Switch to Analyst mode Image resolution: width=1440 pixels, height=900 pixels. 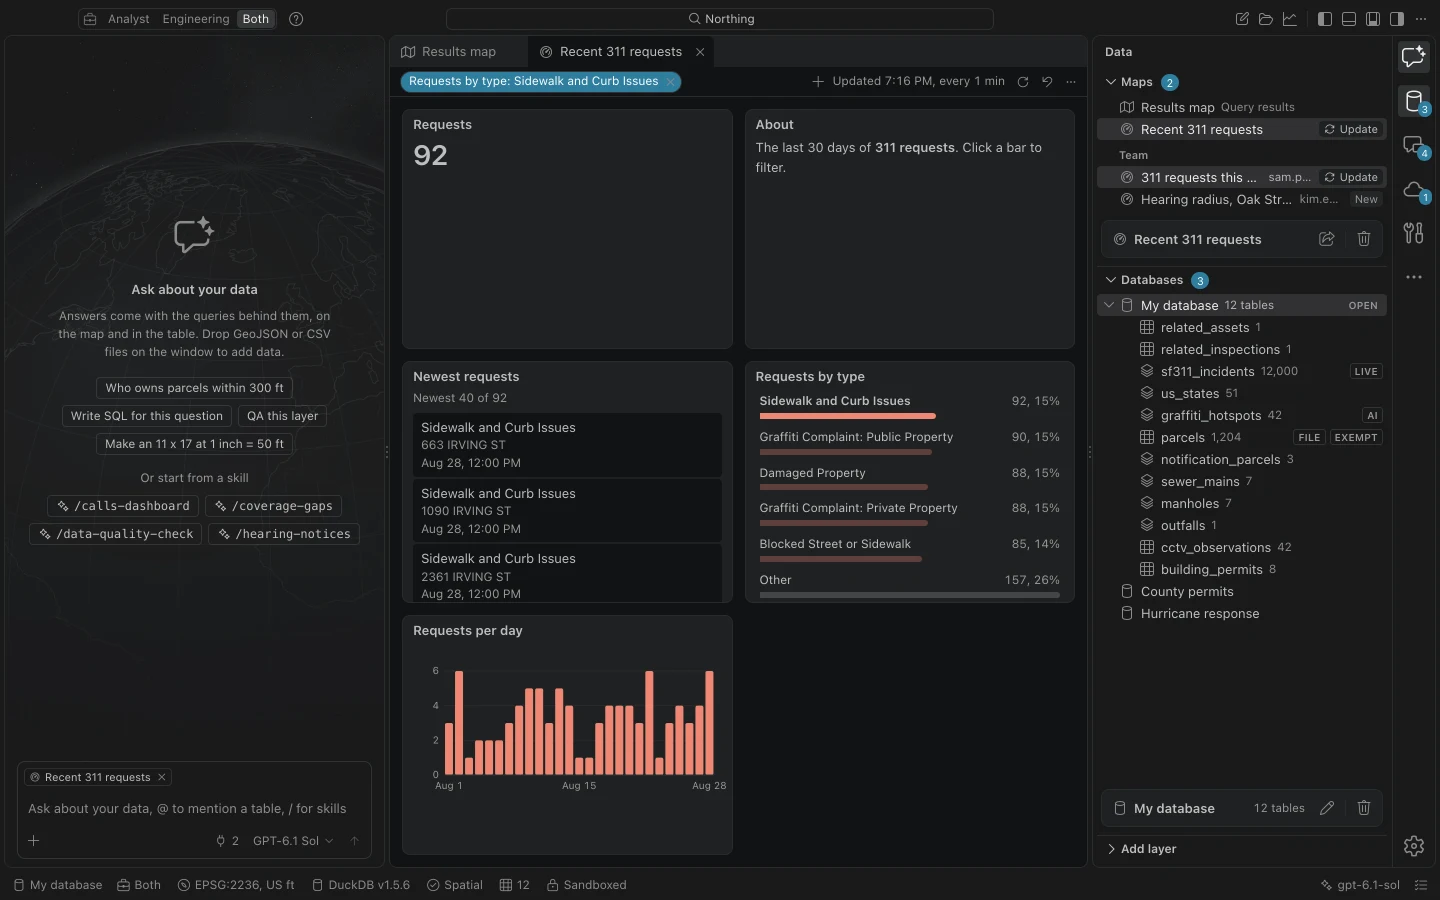[128, 19]
